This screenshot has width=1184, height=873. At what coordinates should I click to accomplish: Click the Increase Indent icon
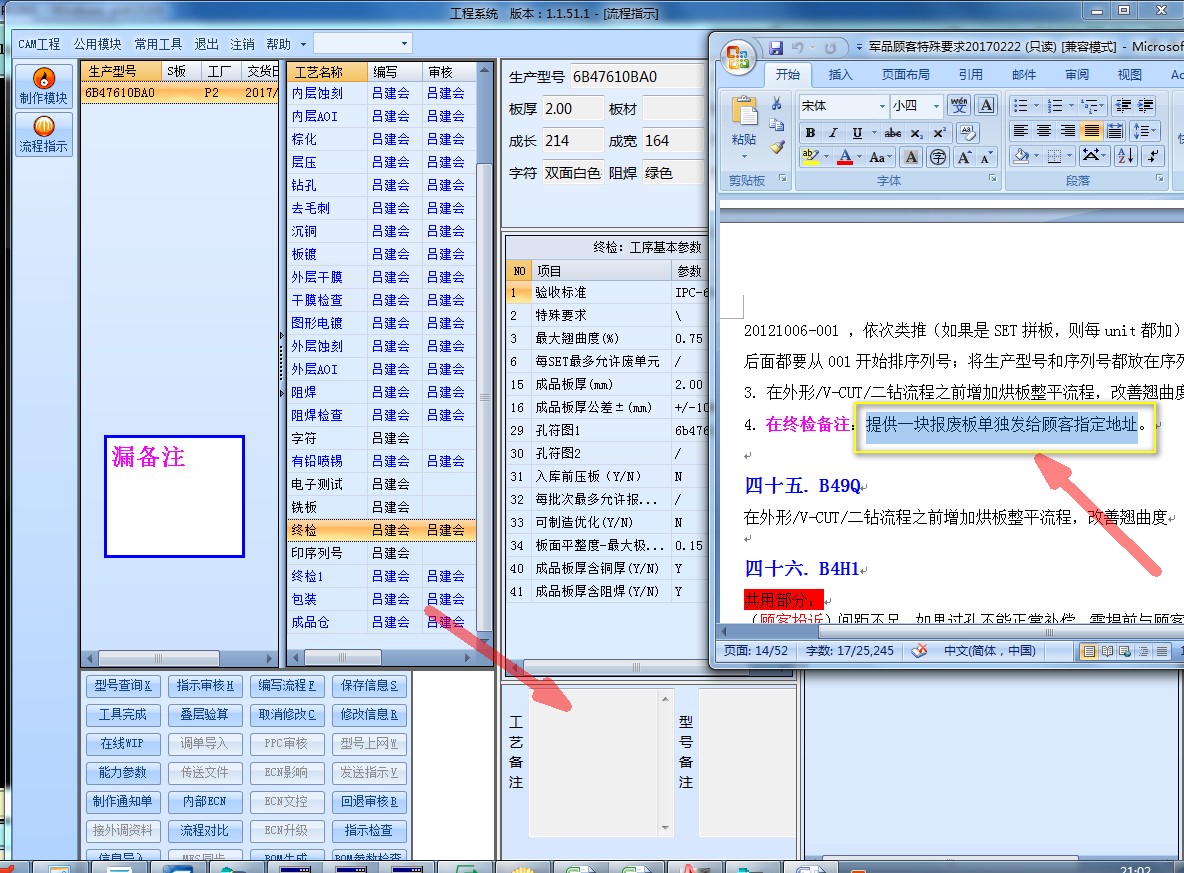pyautogui.click(x=1145, y=106)
